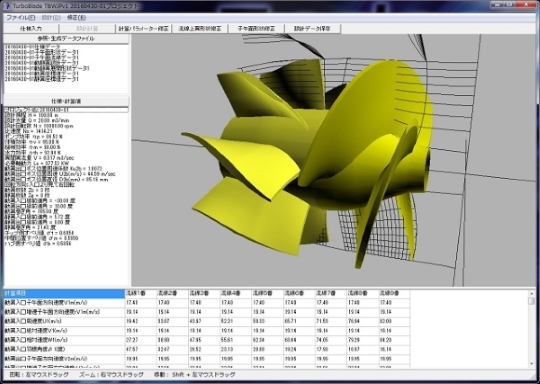Click the 仕様・計算値 panel header
This screenshot has height=384, width=540.
(x=66, y=101)
